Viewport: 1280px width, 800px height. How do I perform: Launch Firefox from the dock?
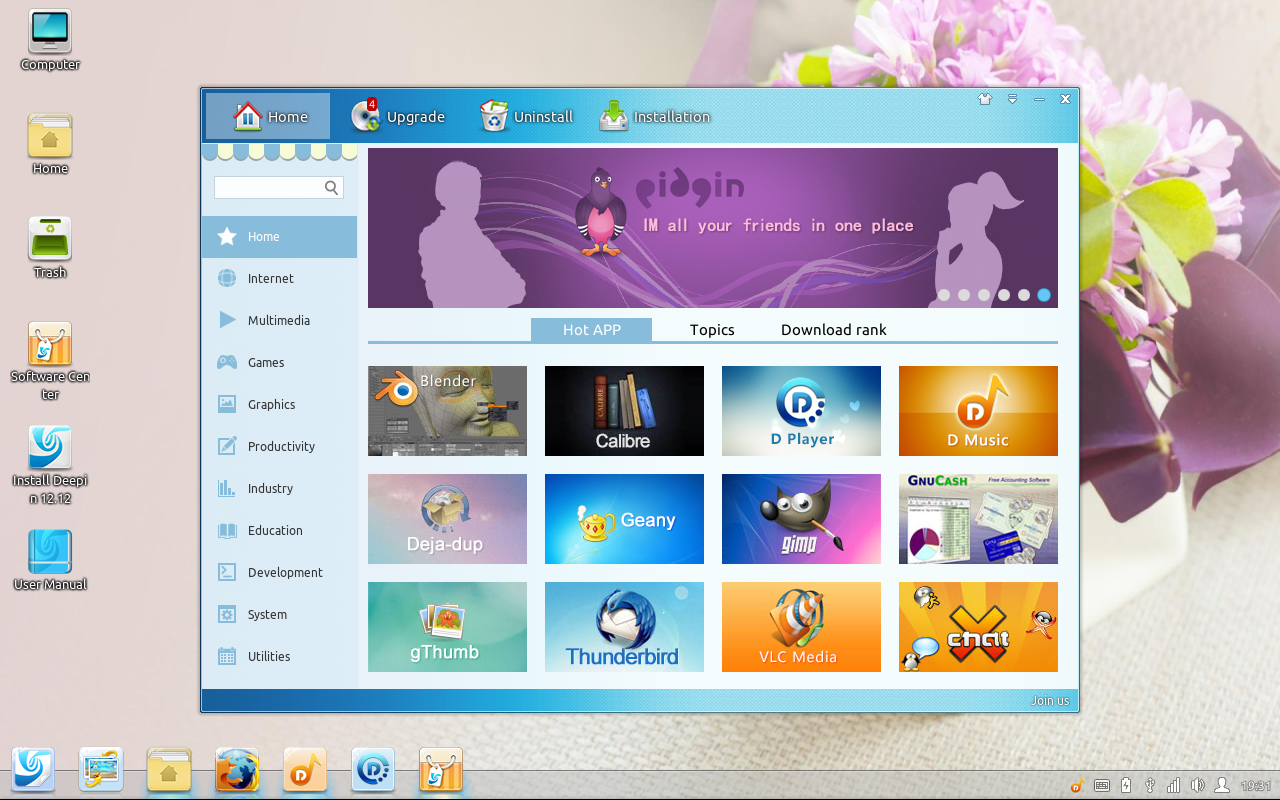pos(237,770)
